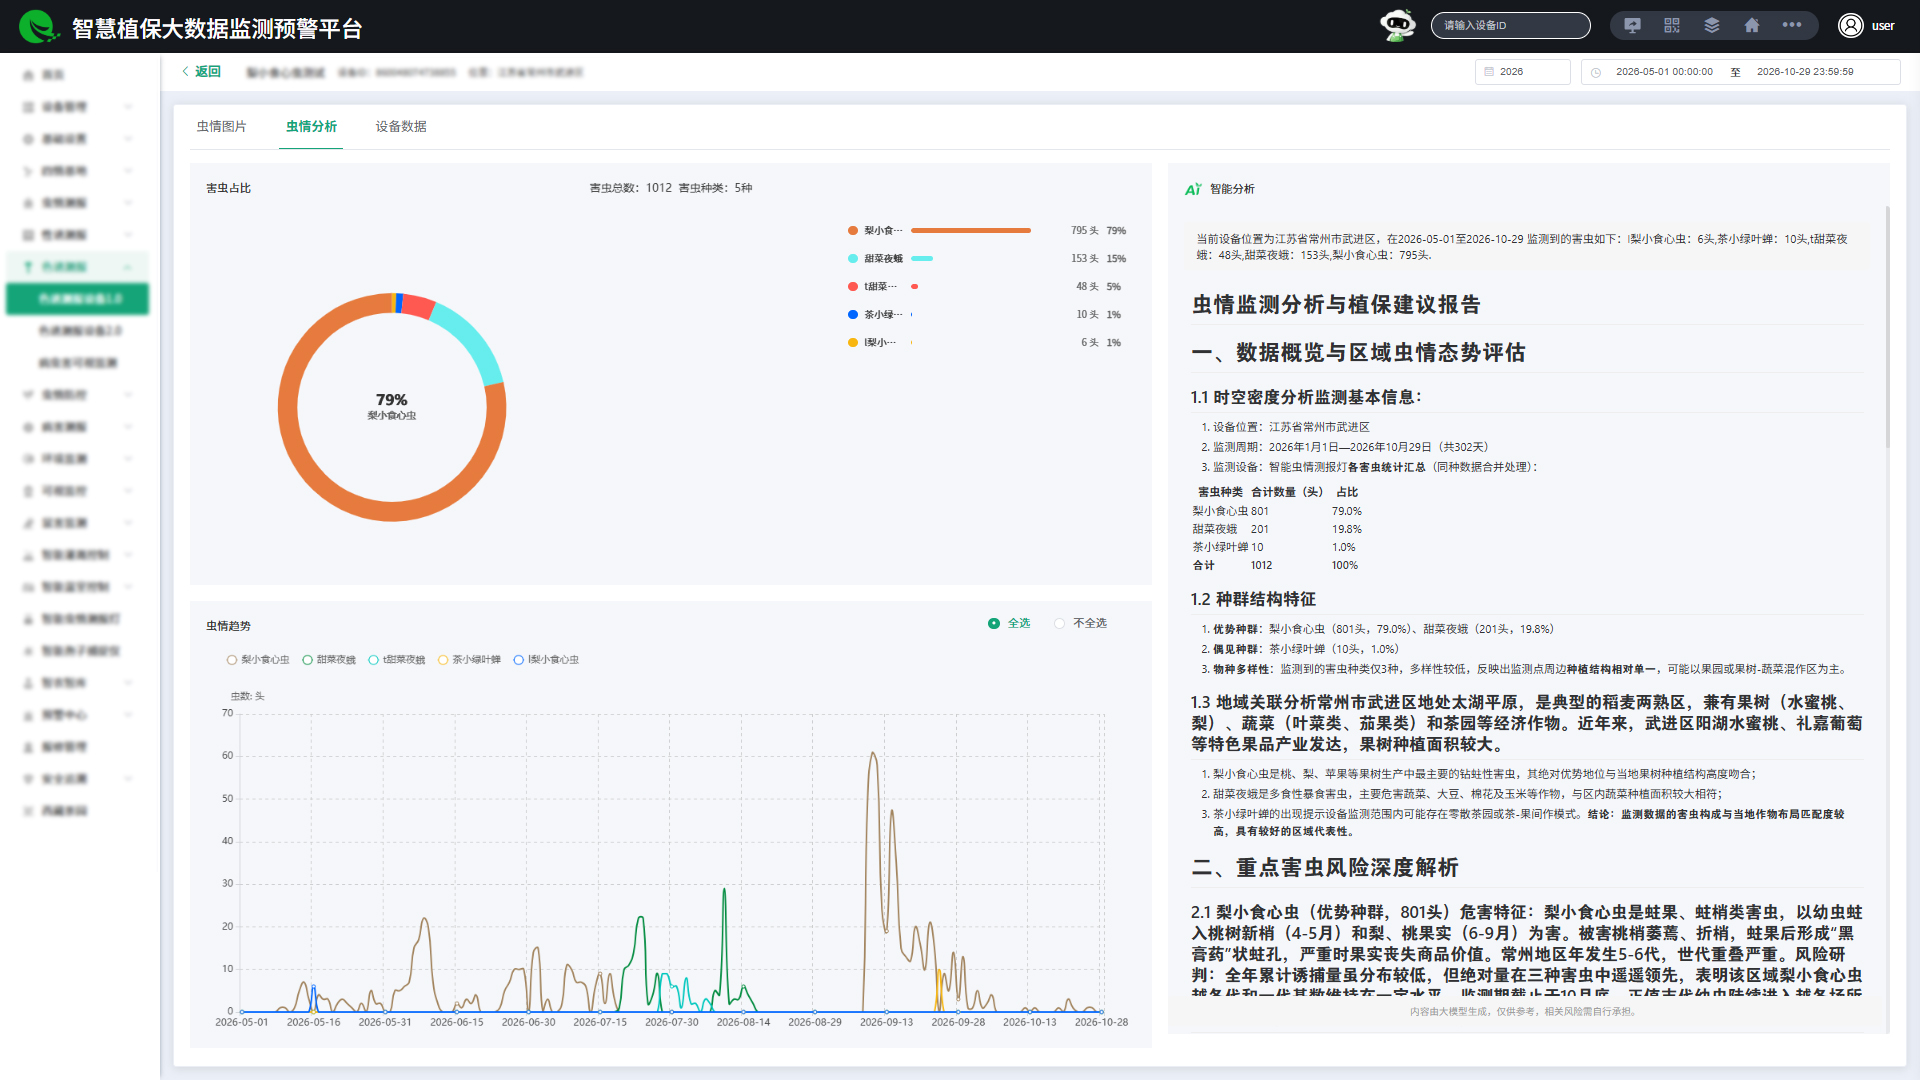Open the QR code scanner icon
Viewport: 1920px width, 1080px height.
[1672, 26]
